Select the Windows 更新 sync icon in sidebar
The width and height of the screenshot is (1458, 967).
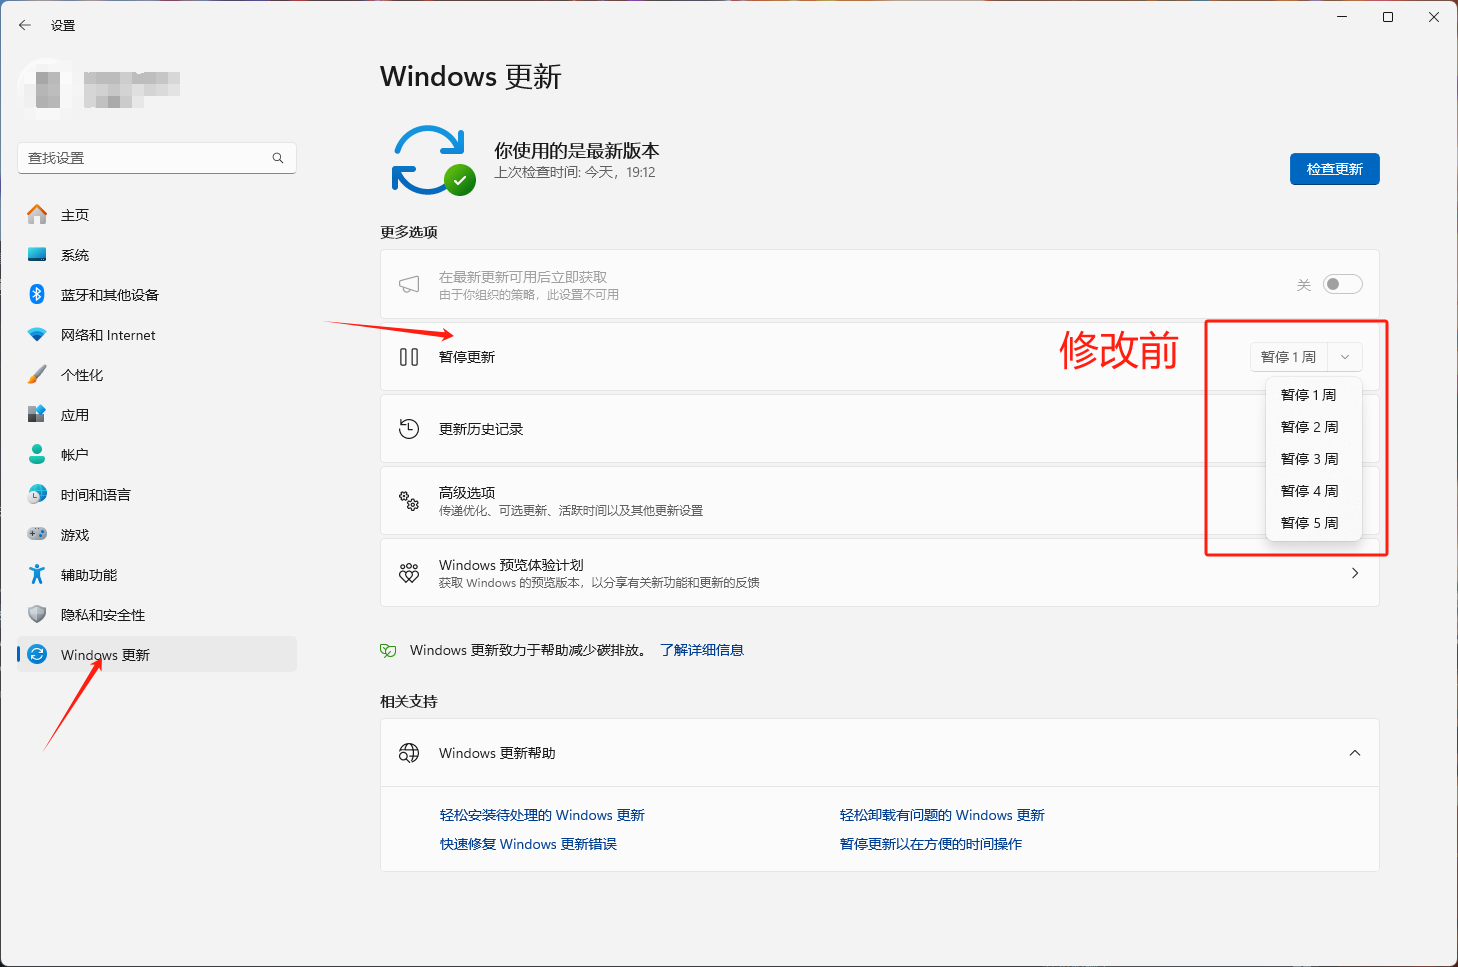tap(37, 654)
